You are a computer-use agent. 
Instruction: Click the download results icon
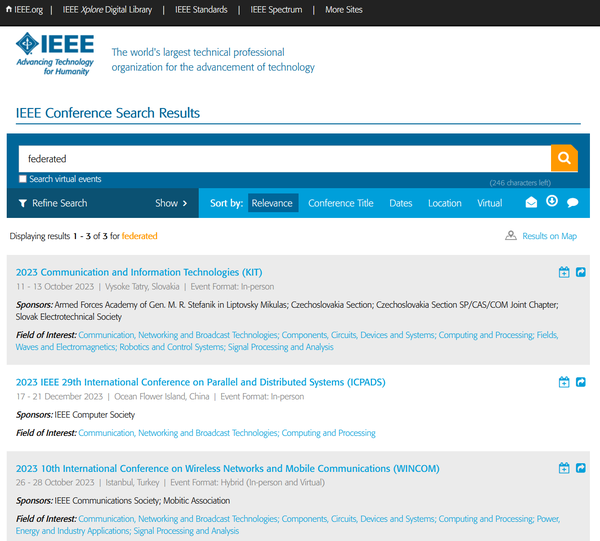pyautogui.click(x=552, y=201)
